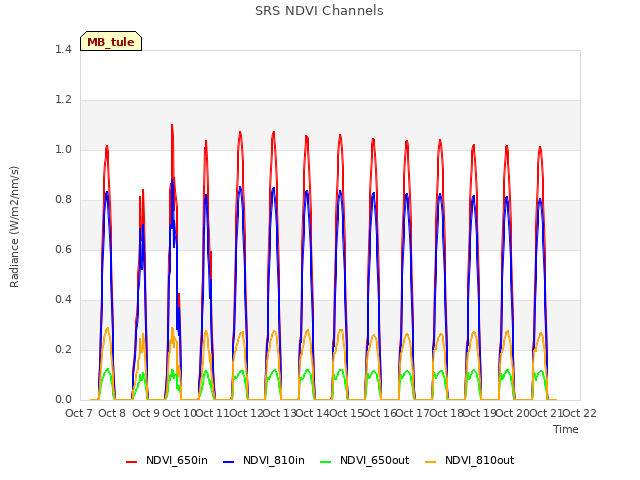
Task: Click the Time axis label
Action: (566, 429)
